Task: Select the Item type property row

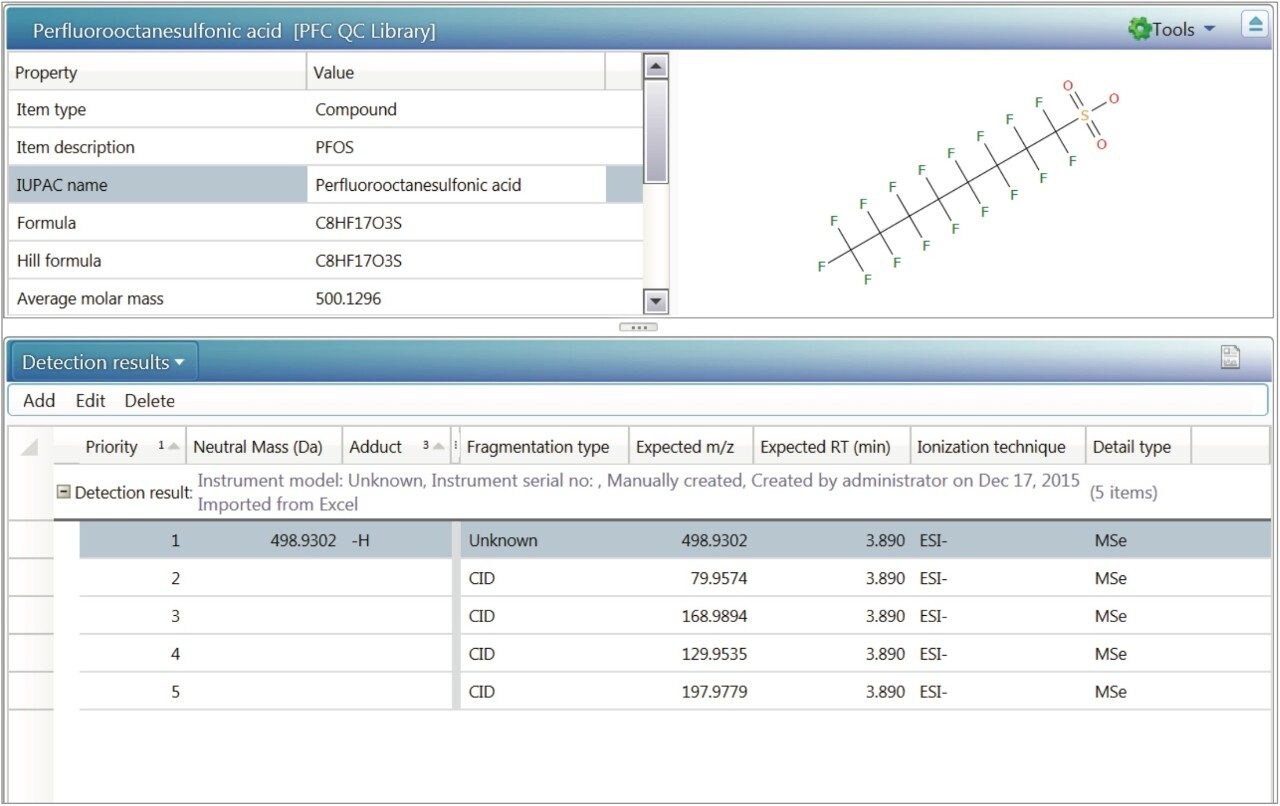Action: point(325,110)
